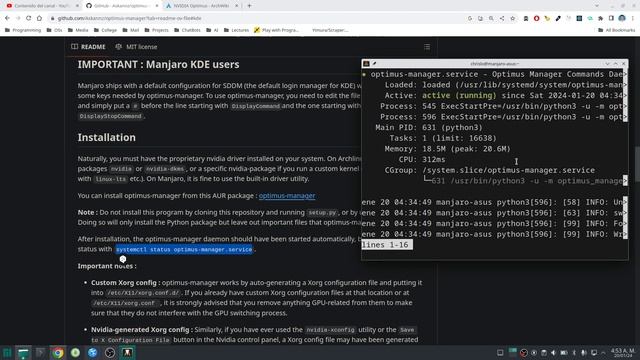
Task: Bookmark this page with the star icon
Action: point(513,18)
